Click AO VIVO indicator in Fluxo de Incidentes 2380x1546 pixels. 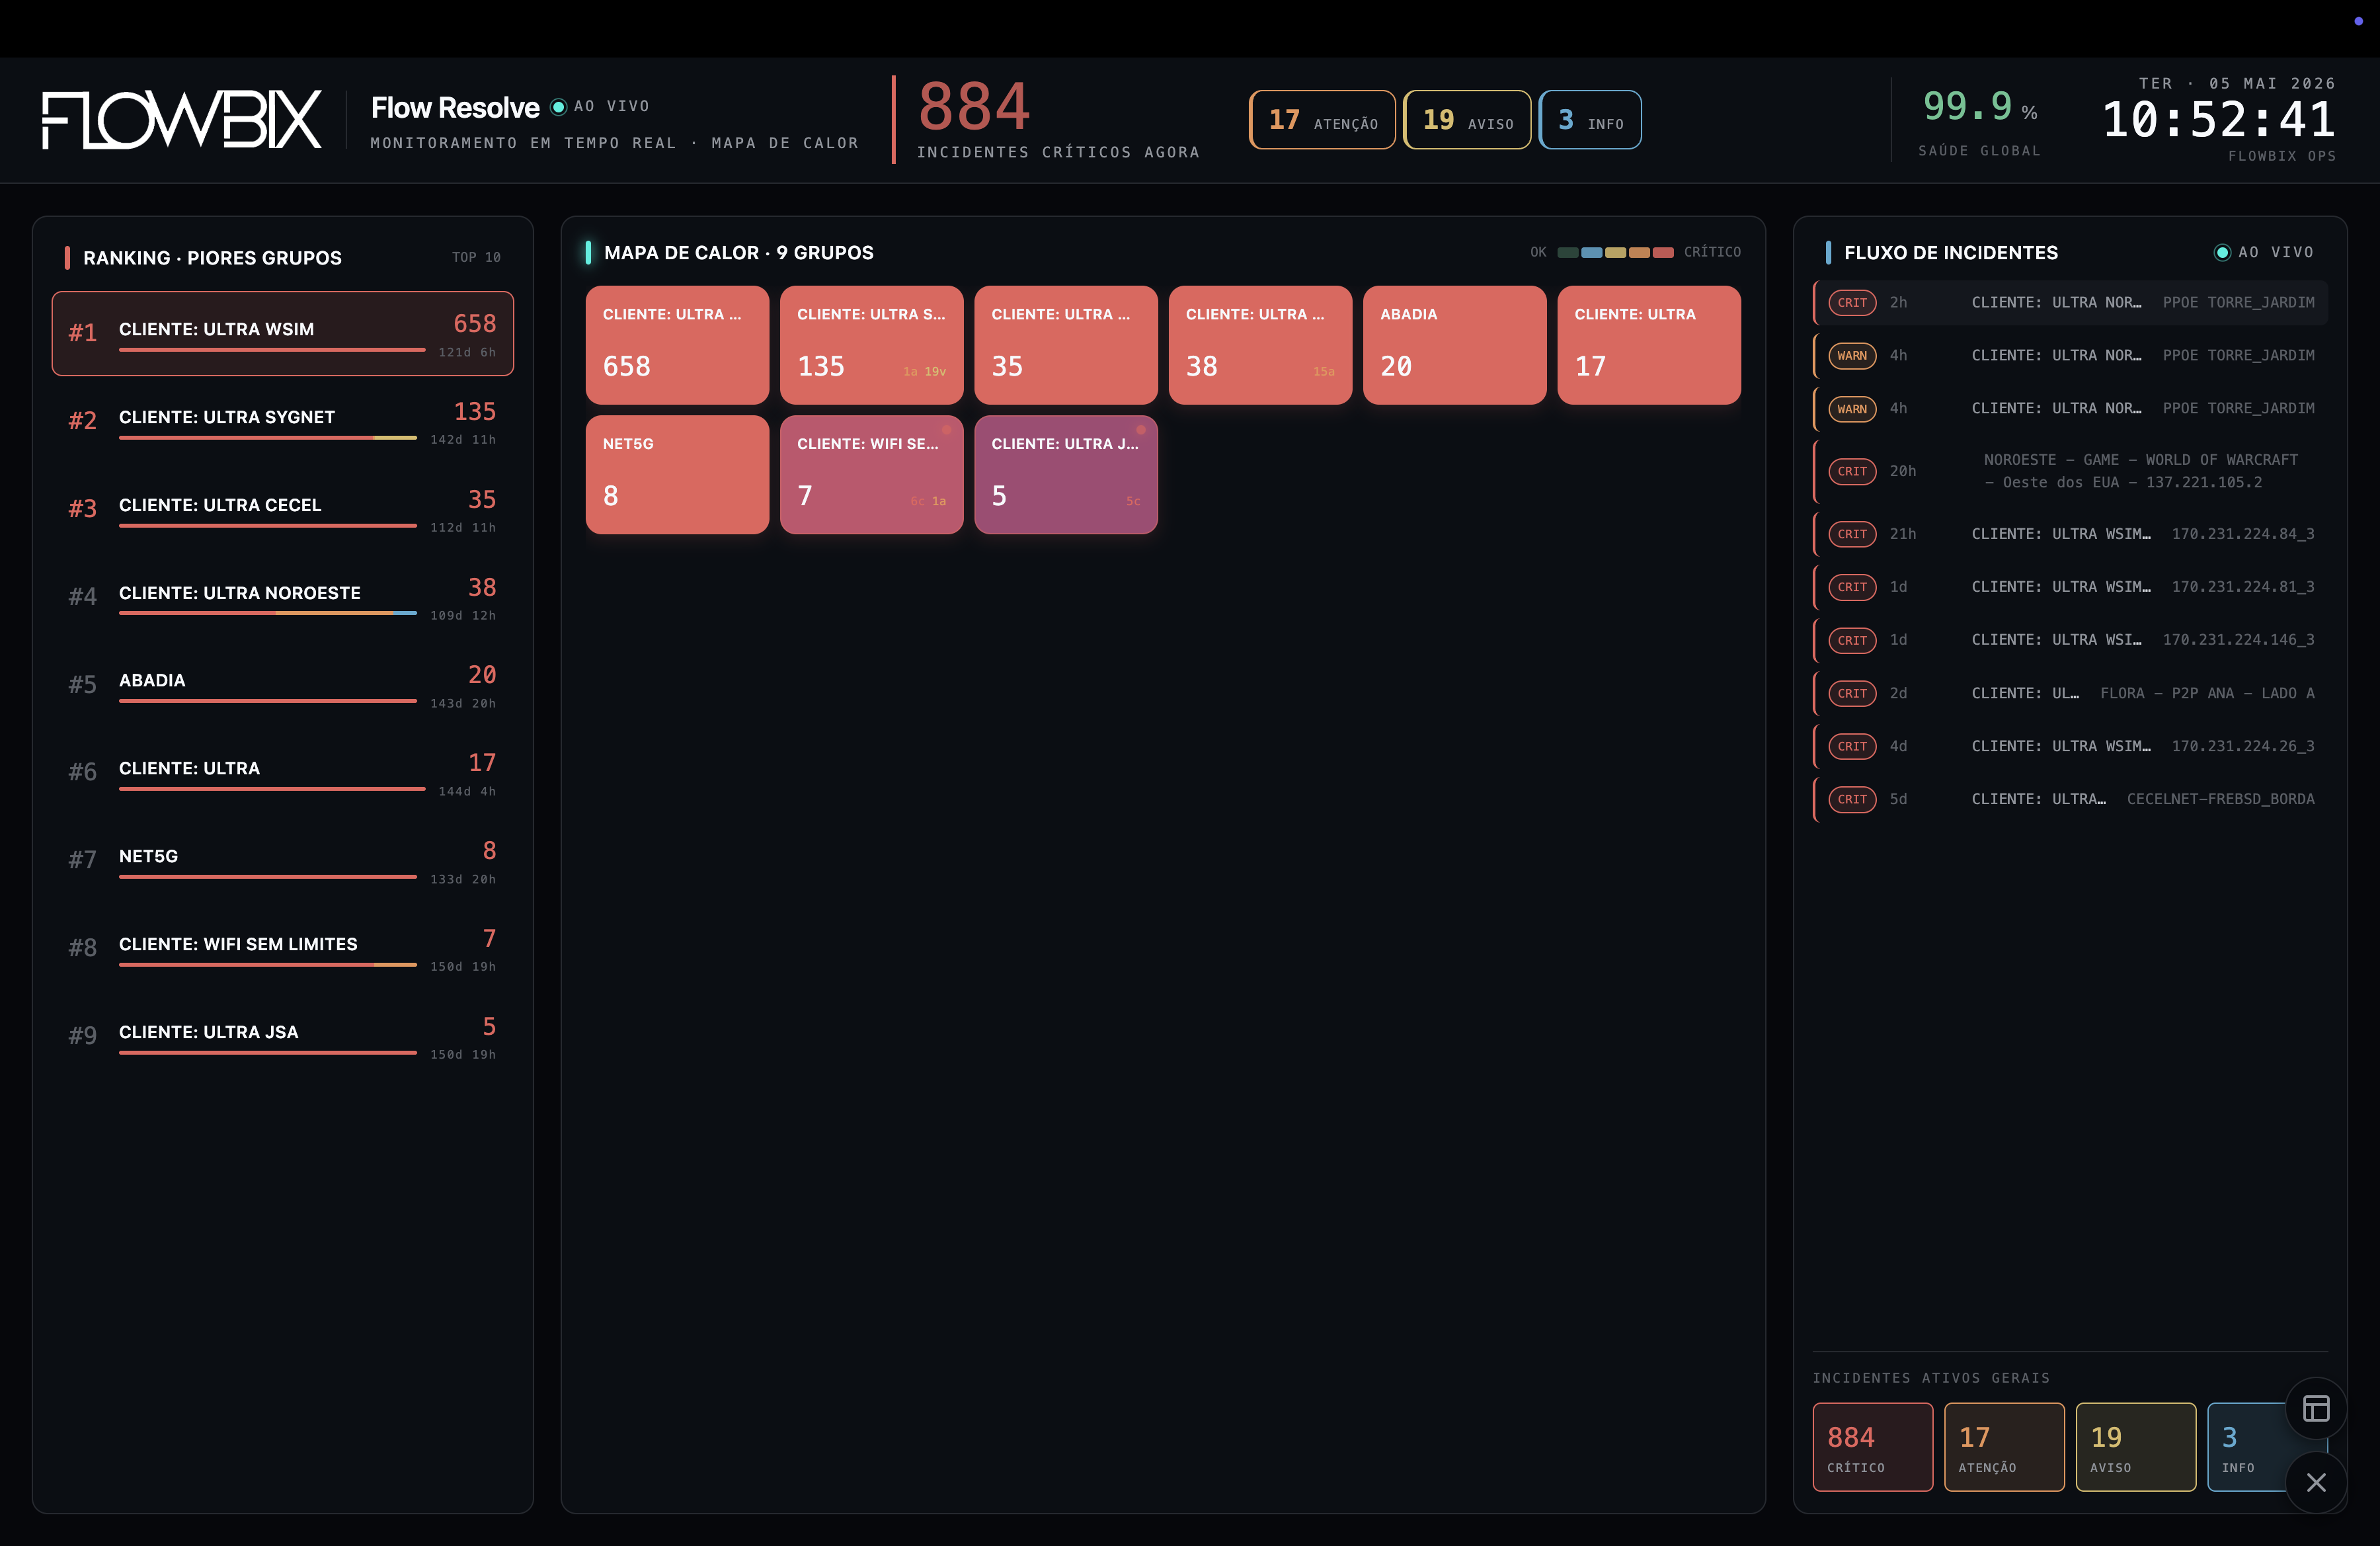[2264, 252]
